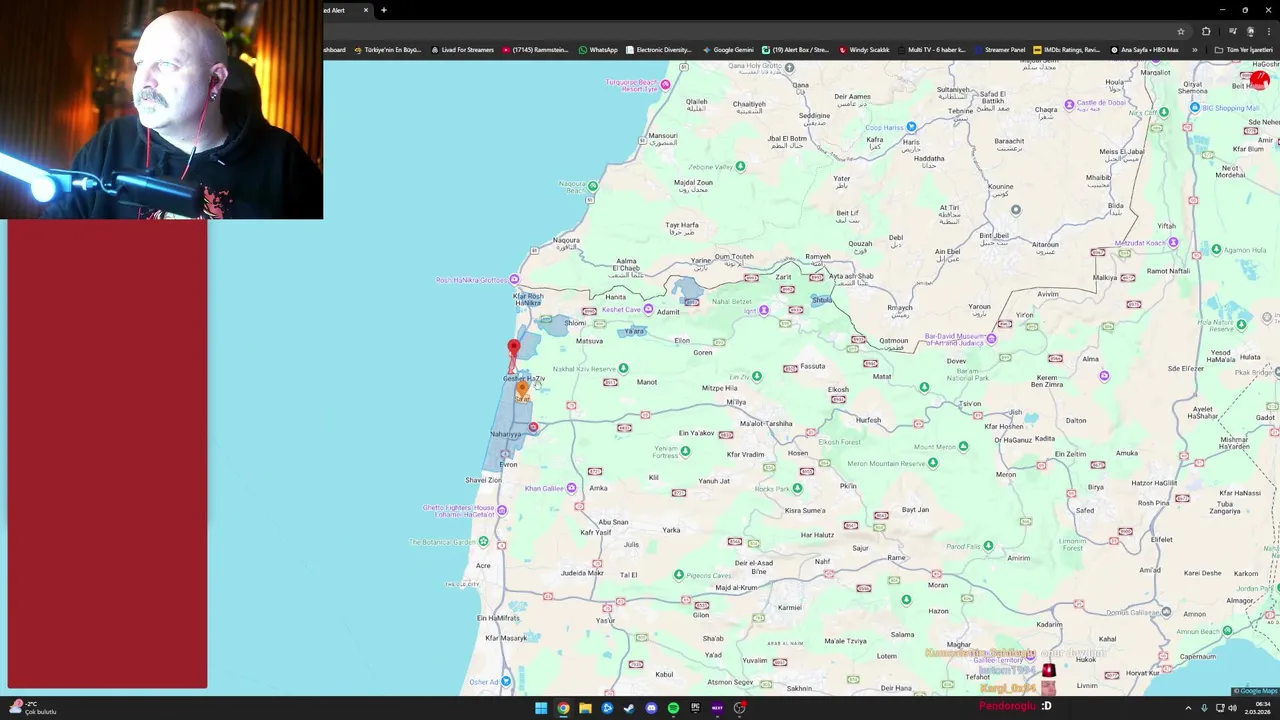The height and width of the screenshot is (720, 1280).
Task: Show hidden system tray icons
Action: tap(1188, 708)
